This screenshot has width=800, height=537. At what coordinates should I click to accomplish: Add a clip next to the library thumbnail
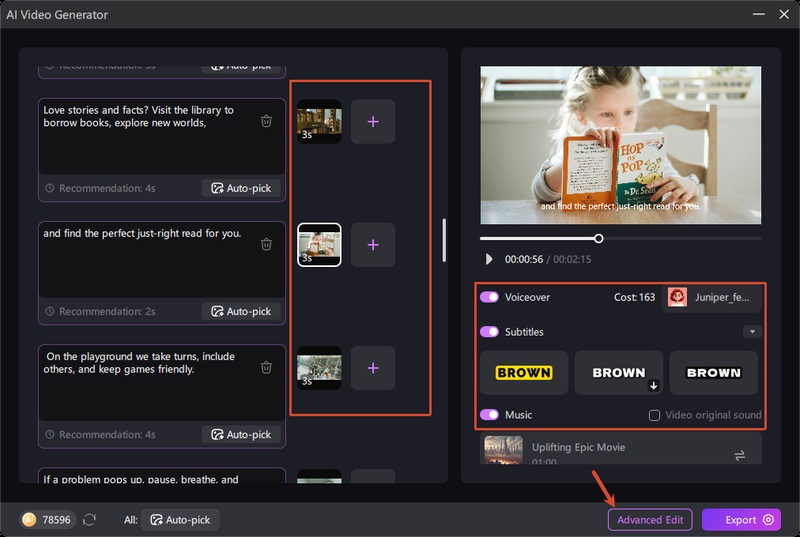pos(373,121)
